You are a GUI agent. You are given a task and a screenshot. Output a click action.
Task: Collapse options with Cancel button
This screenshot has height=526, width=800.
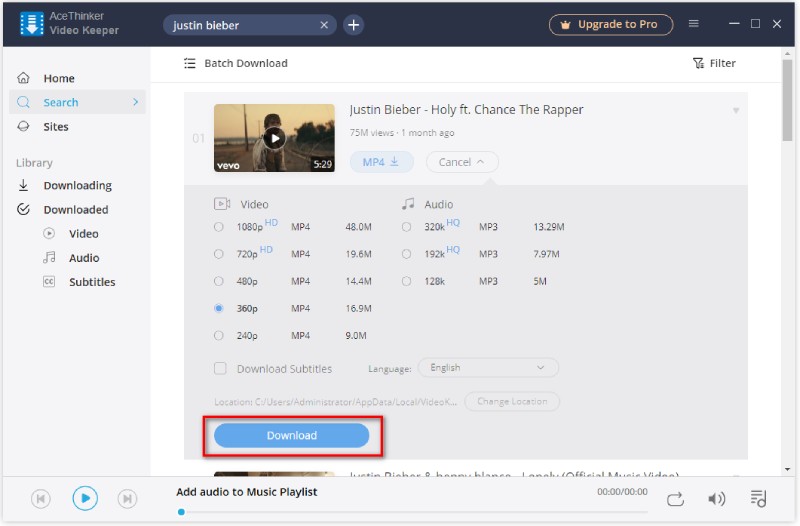462,162
